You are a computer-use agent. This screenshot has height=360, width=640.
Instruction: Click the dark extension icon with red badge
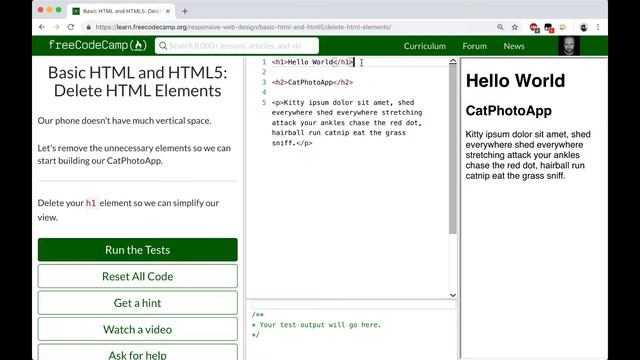[549, 28]
